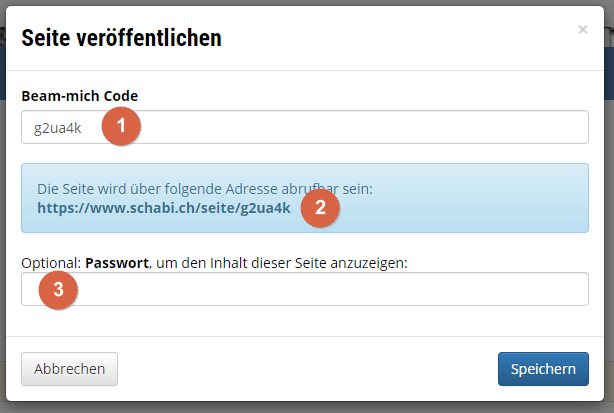Viewport: 614px width, 413px height.
Task: Click the red annotation marker number 2
Action: (x=320, y=208)
